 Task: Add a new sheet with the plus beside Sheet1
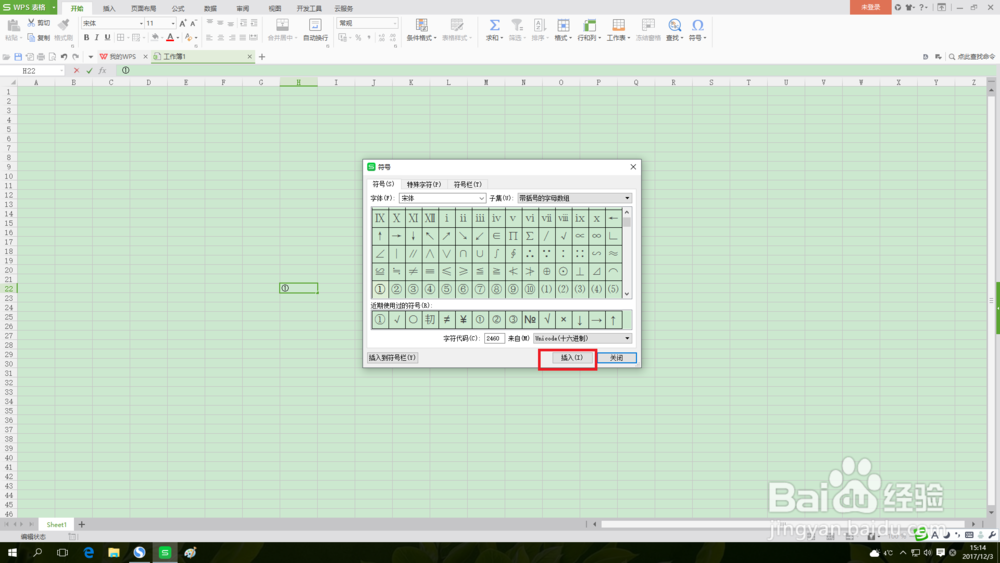(x=82, y=524)
